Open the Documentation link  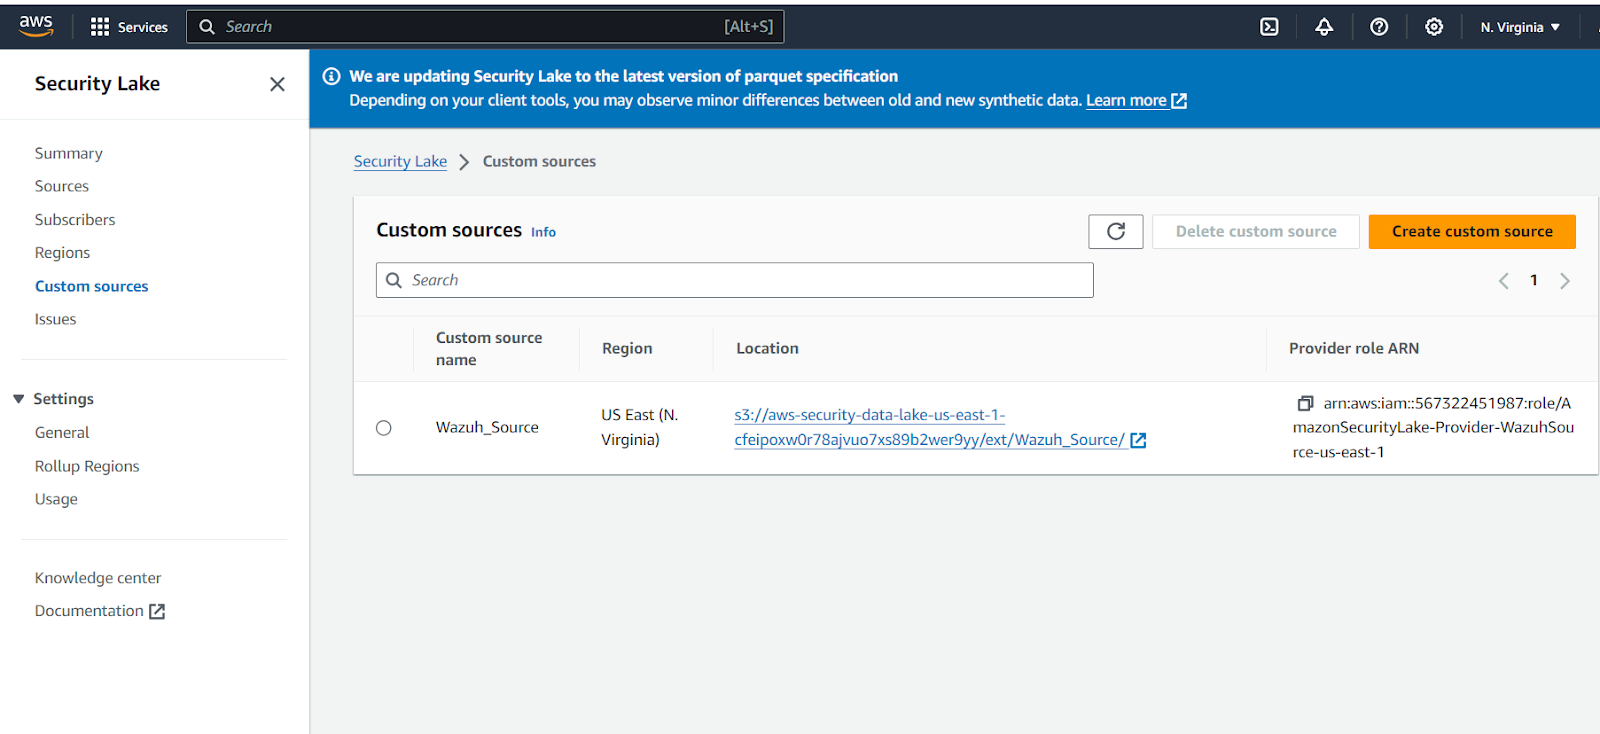(x=89, y=611)
